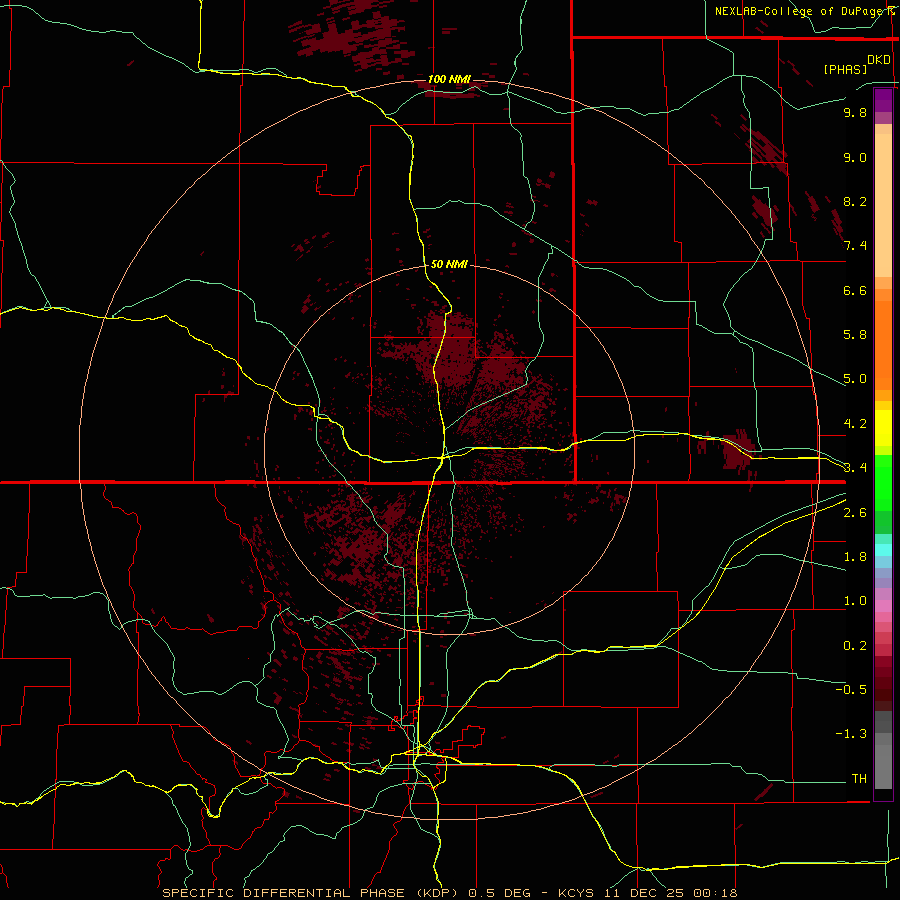Pick the purple band on the color scale
The image size is (900, 900).
point(883,100)
